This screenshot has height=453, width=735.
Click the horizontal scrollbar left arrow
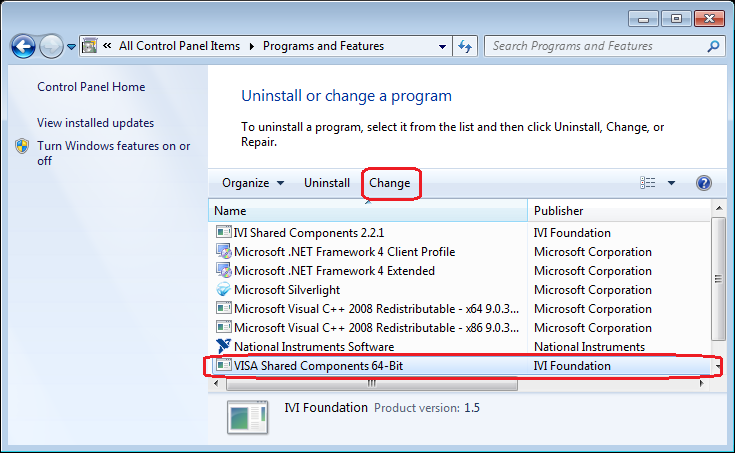pyautogui.click(x=216, y=384)
